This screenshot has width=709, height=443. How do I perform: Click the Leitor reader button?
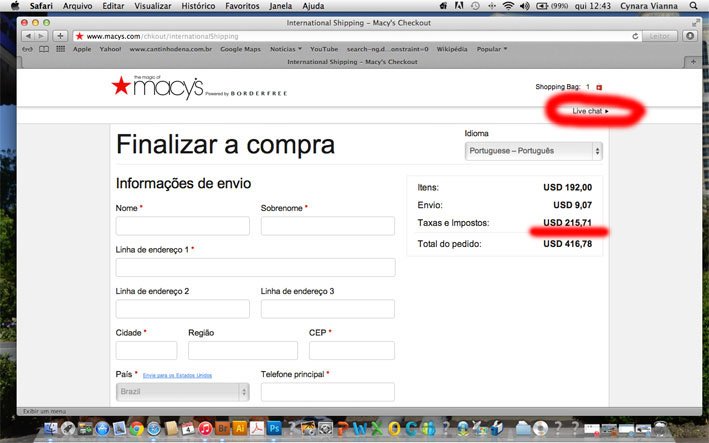[659, 36]
